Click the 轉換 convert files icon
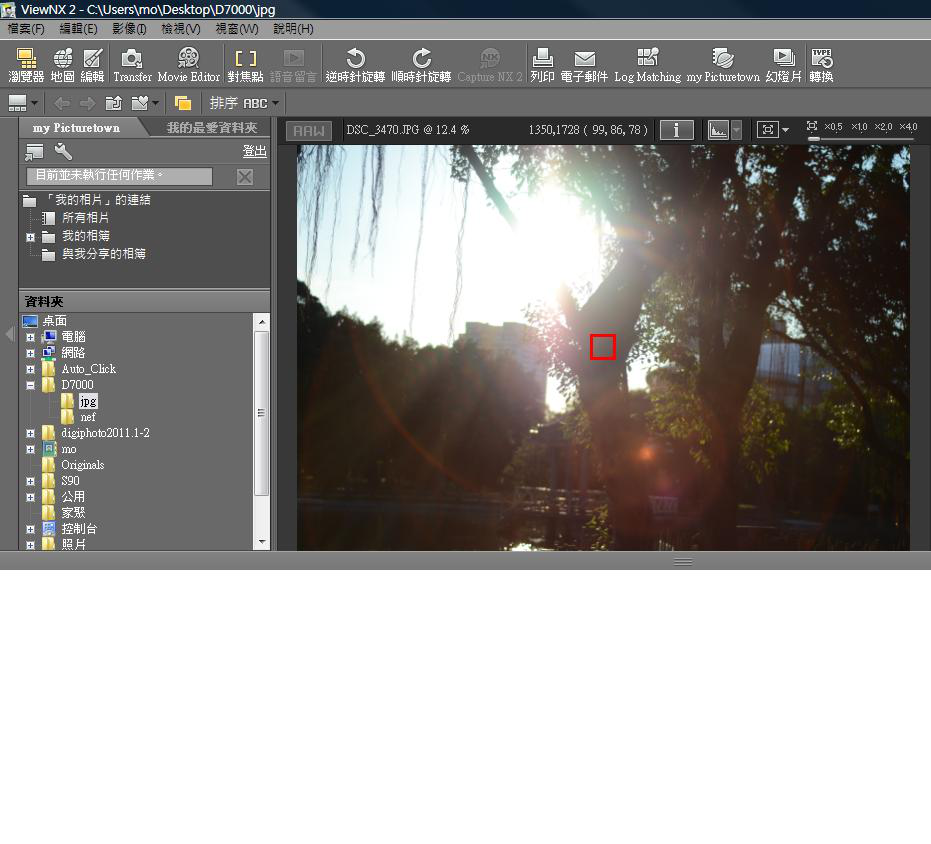The height and width of the screenshot is (844, 931). click(x=821, y=65)
